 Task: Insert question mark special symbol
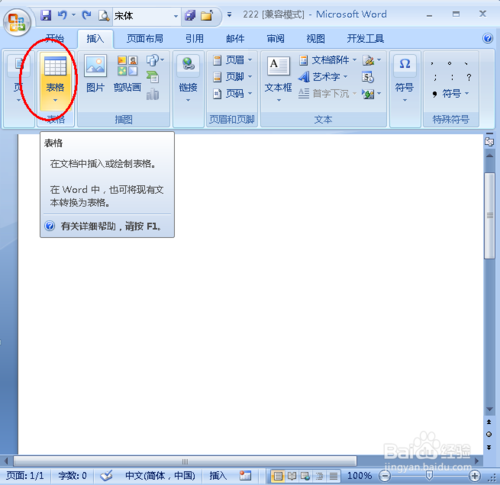pos(469,77)
